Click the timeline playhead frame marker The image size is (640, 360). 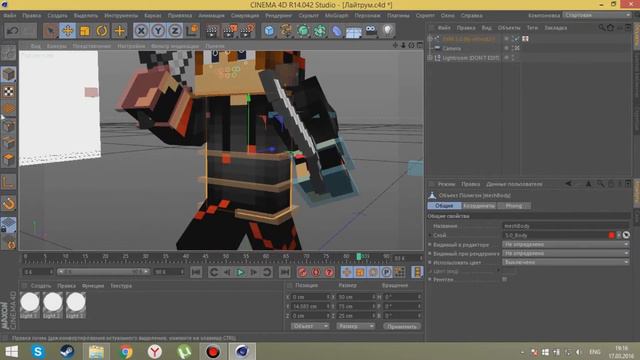click(359, 256)
